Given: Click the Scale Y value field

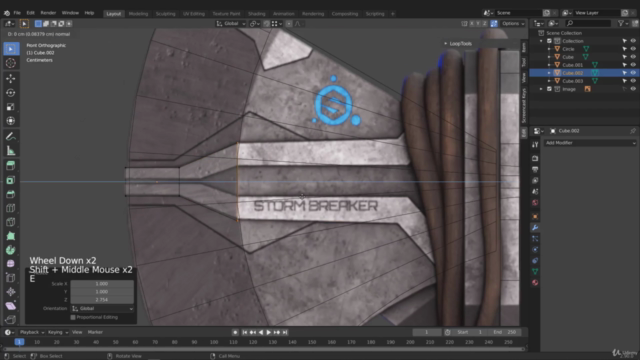Looking at the screenshot, I should point(102,291).
